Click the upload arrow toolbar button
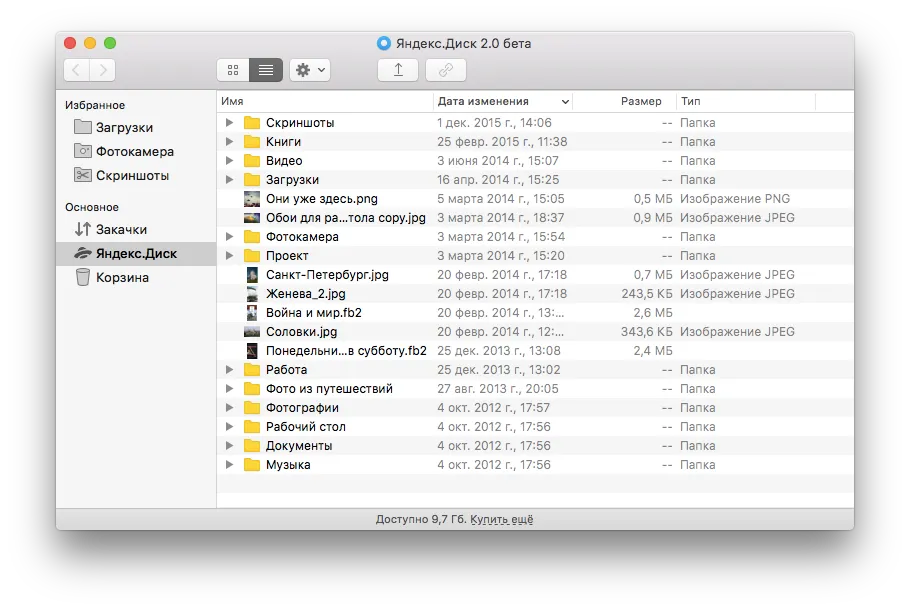This screenshot has width=910, height=610. [x=398, y=70]
